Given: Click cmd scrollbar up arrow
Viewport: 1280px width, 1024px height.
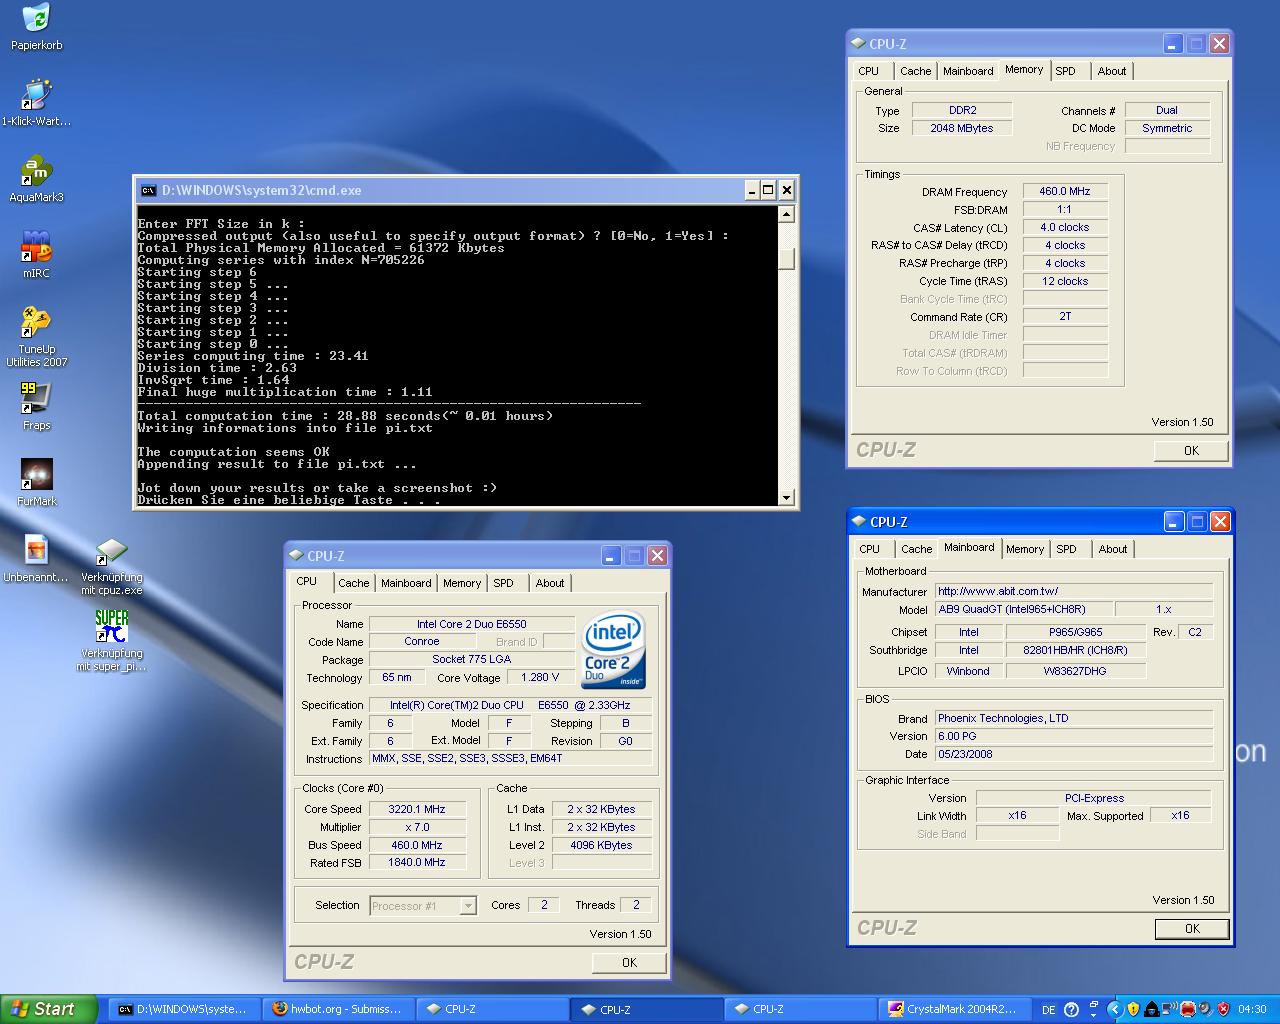Looking at the screenshot, I should [786, 214].
